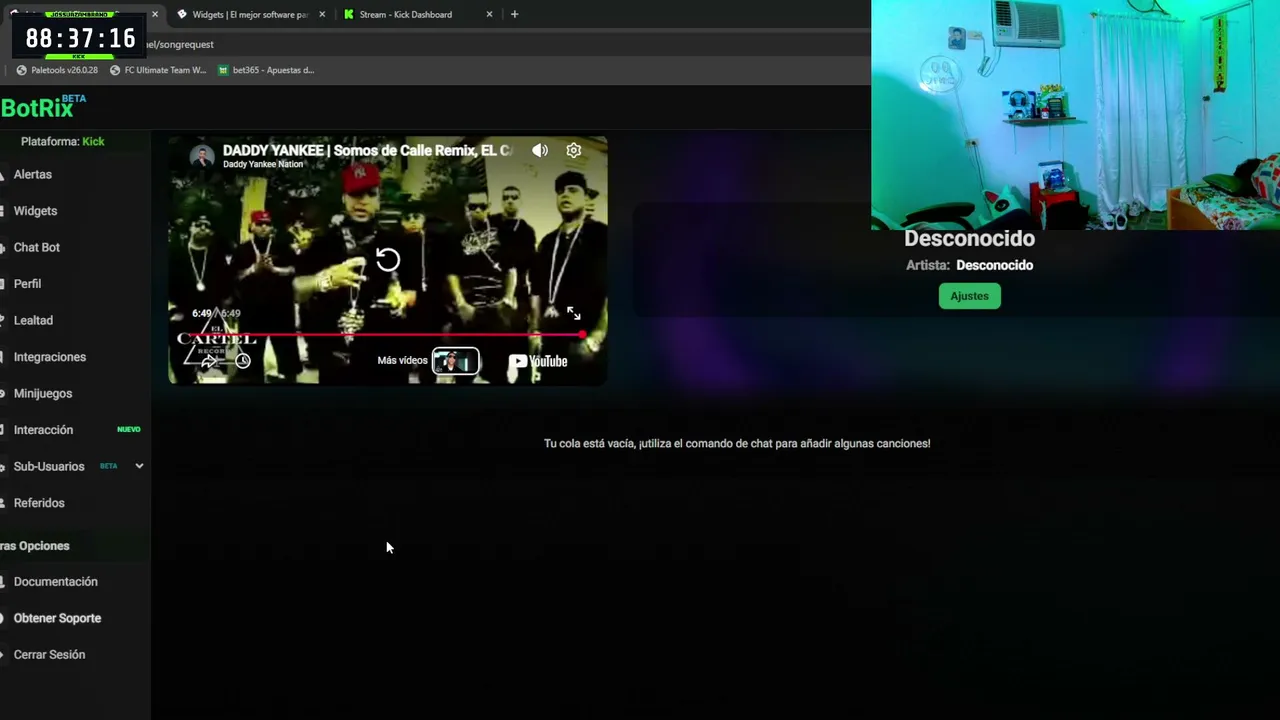Viewport: 1280px width, 720px height.
Task: Click the empty queue message text
Action: pos(737,443)
